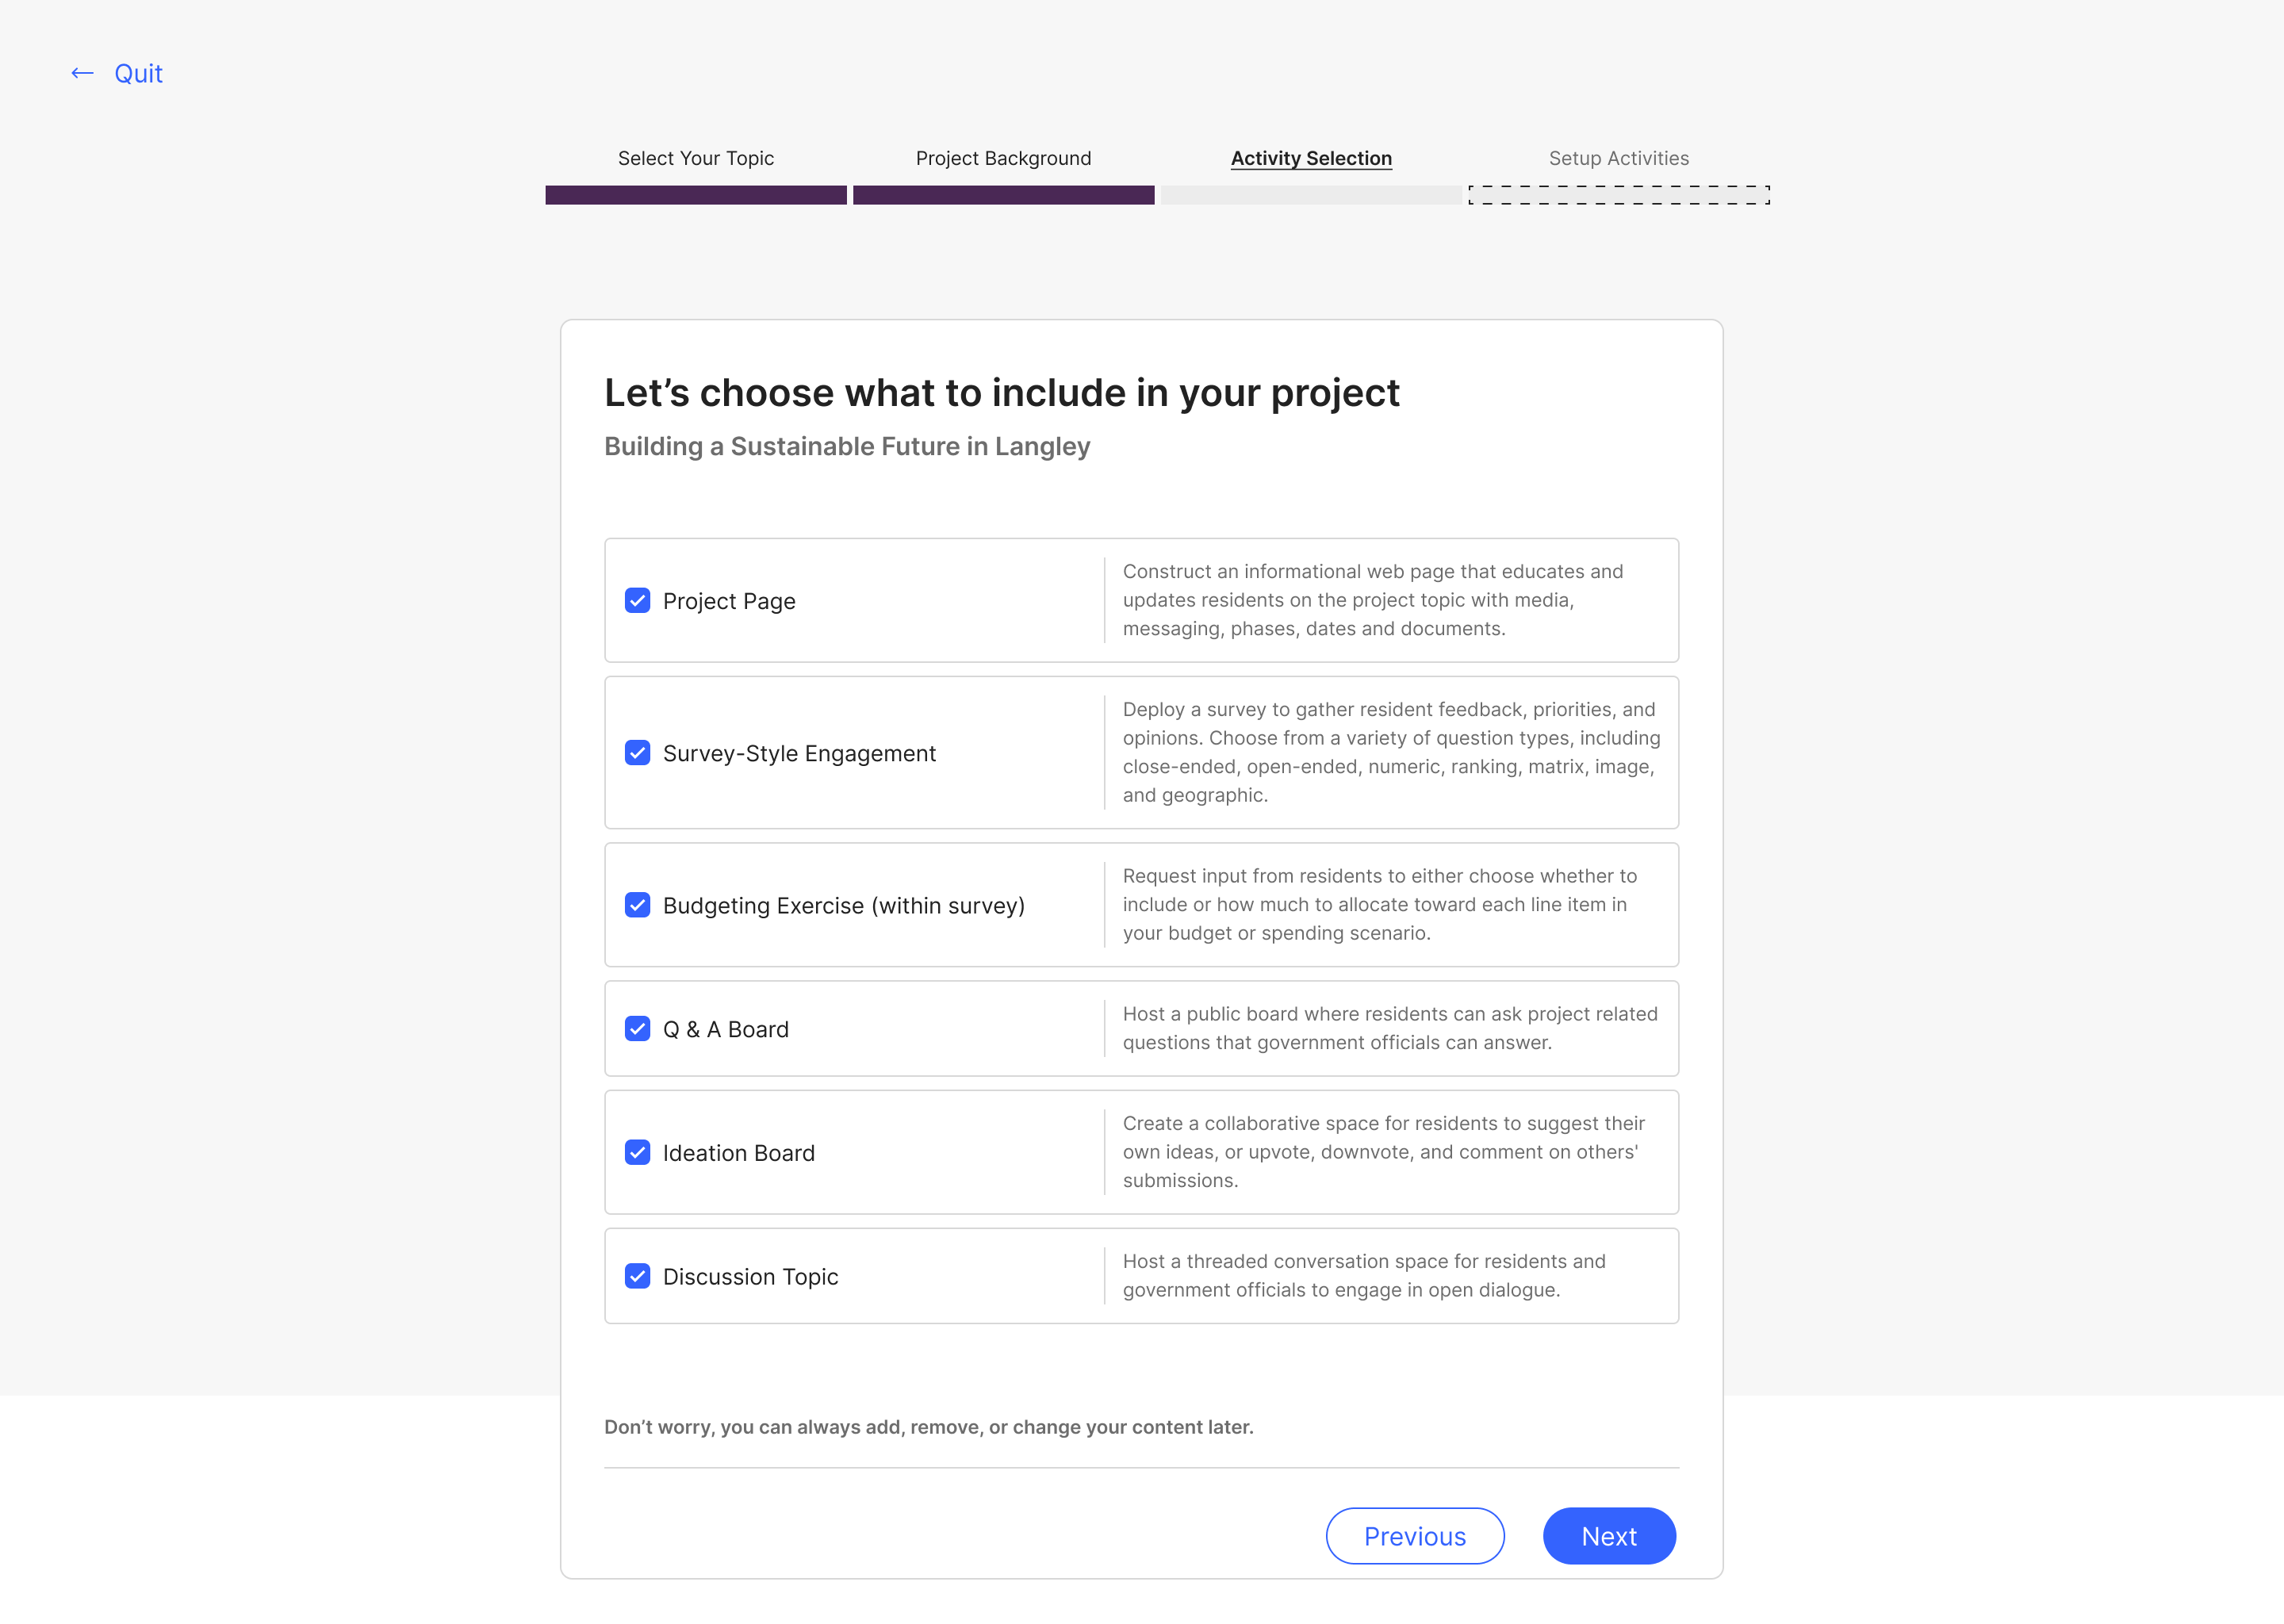Image resolution: width=2284 pixels, height=1624 pixels.
Task: Click the Setup Activities step
Action: [x=1618, y=156]
